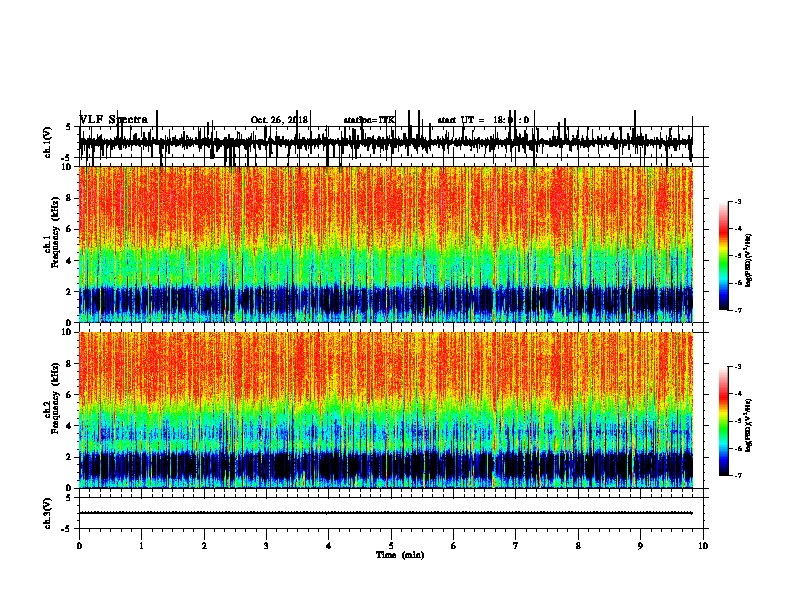This screenshot has height=612, width=792.
Task: Click the "ch.3(V)" axis label
Action: tap(48, 514)
